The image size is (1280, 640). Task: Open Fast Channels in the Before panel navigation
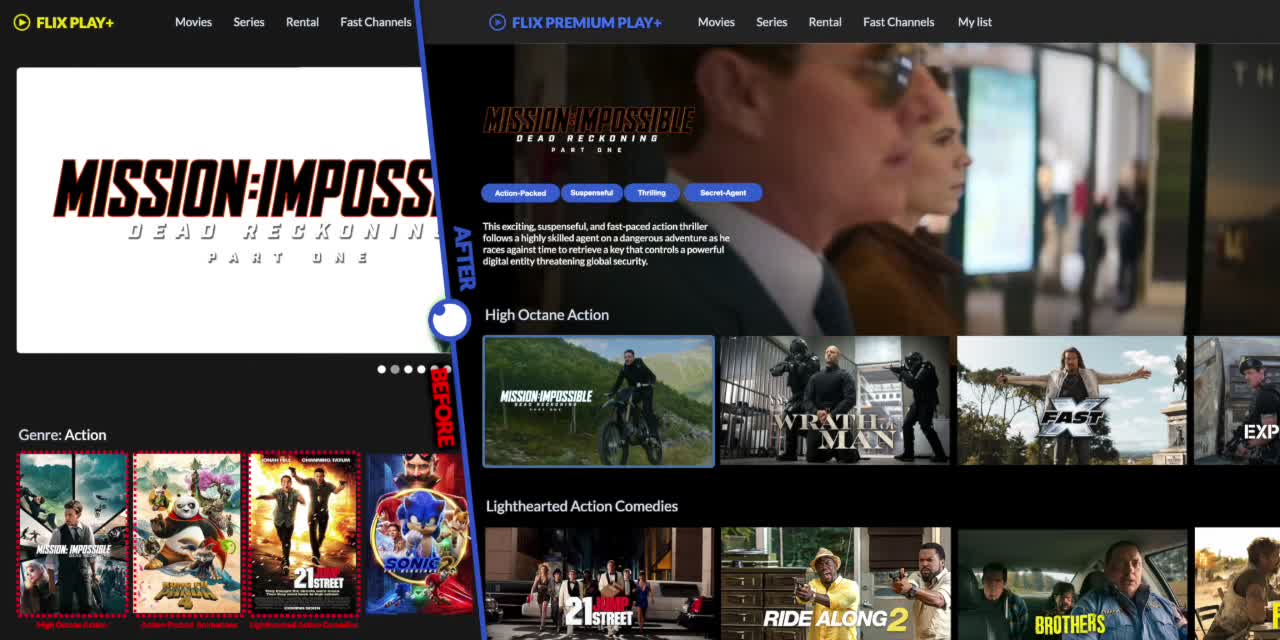375,22
